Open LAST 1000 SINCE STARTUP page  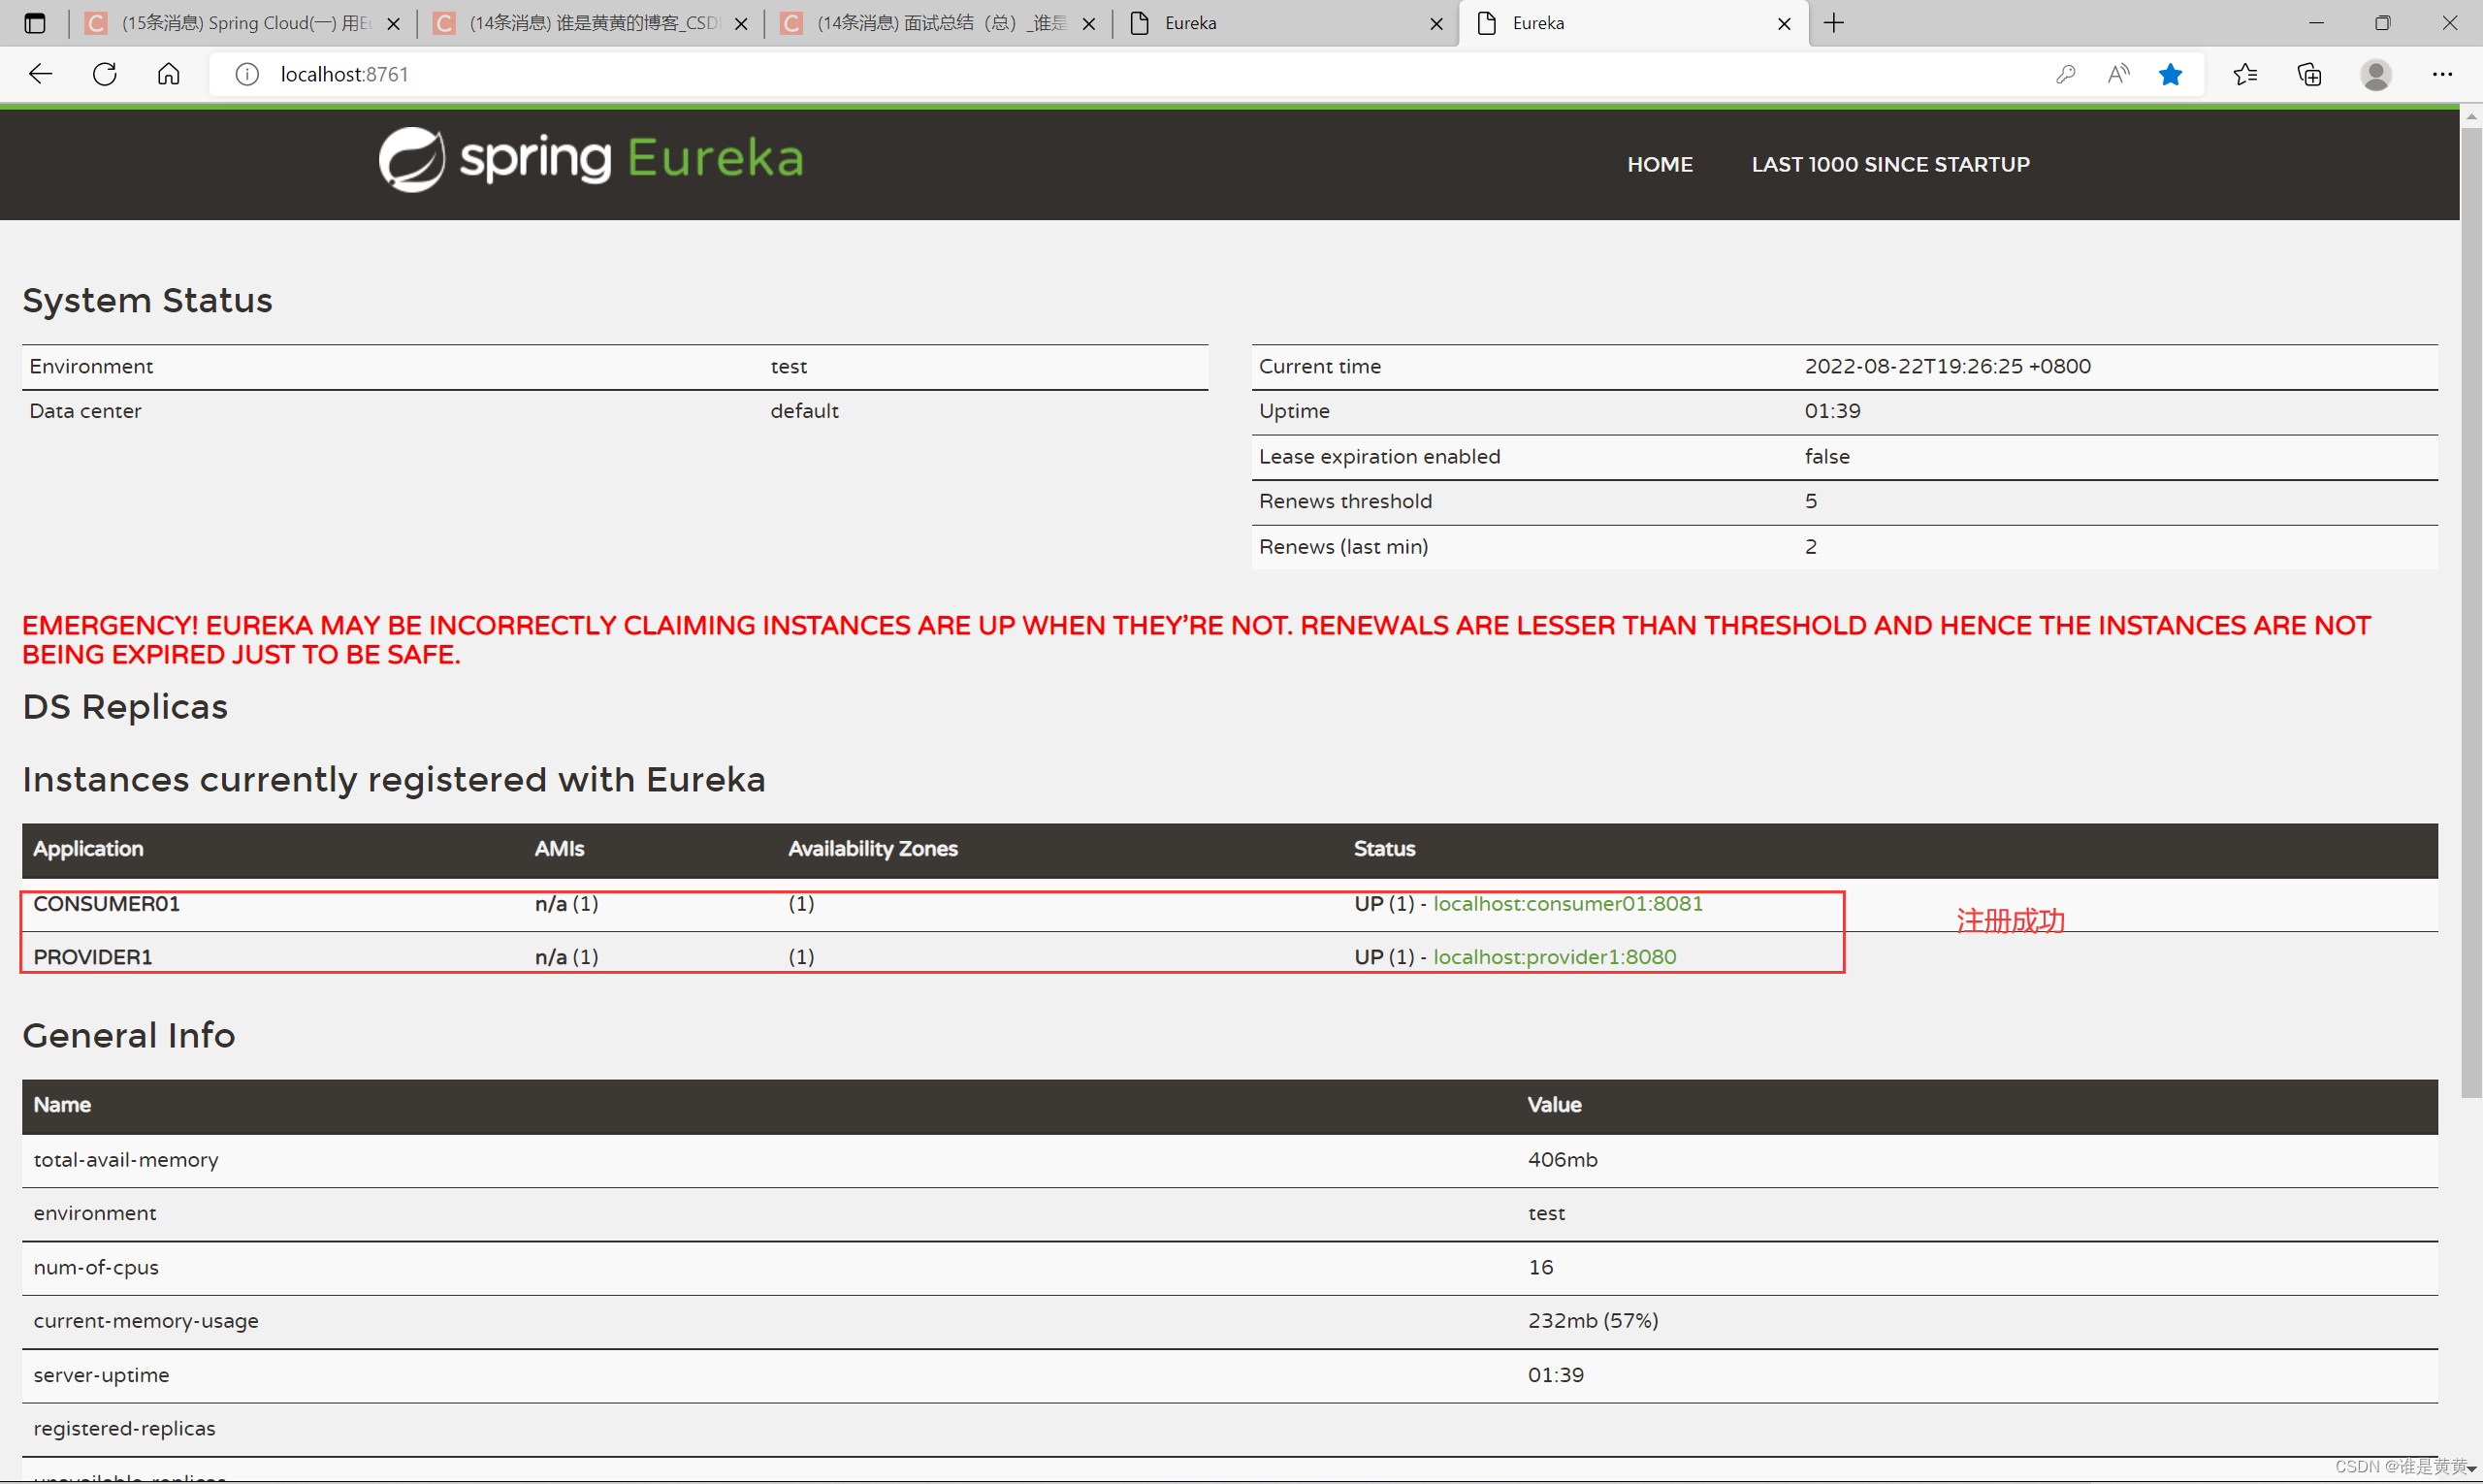pyautogui.click(x=1890, y=164)
